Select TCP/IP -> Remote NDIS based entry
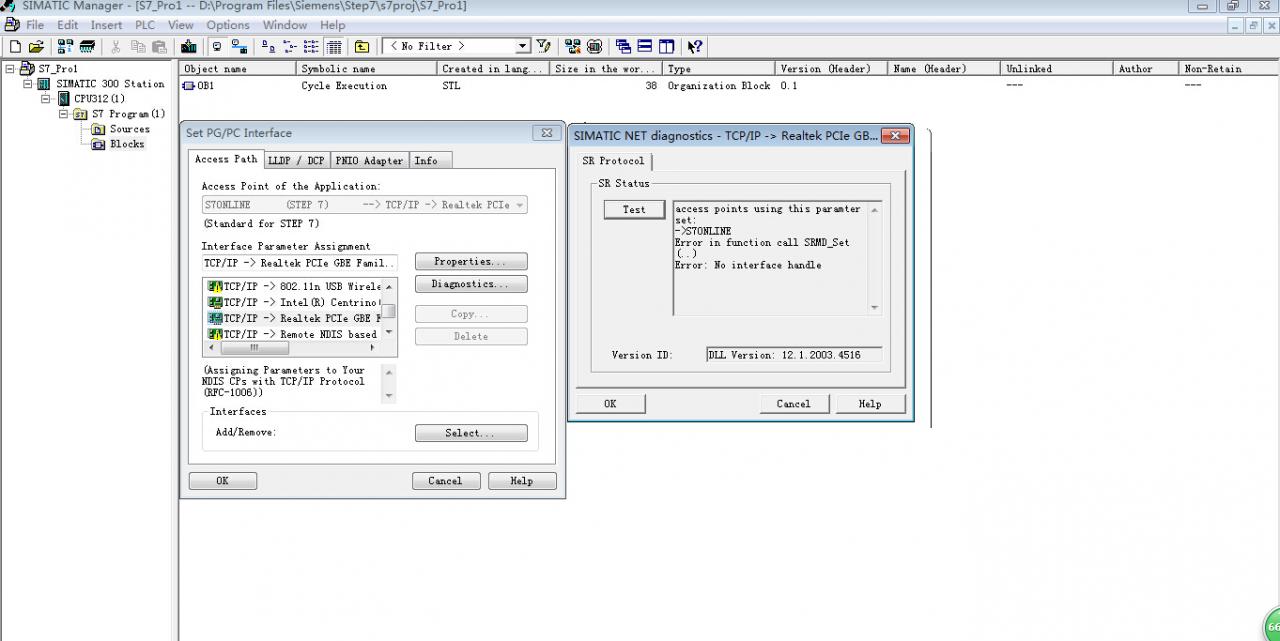 coord(294,334)
